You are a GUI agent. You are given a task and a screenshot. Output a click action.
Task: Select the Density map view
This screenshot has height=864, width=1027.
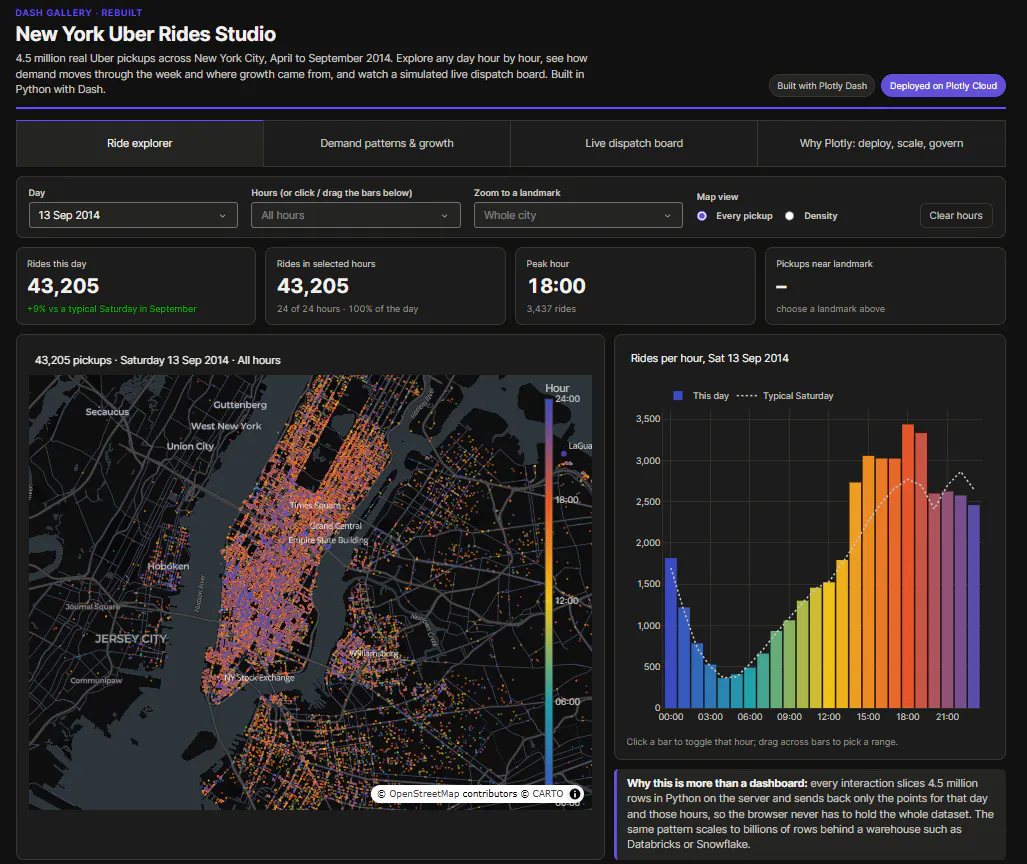pos(789,216)
